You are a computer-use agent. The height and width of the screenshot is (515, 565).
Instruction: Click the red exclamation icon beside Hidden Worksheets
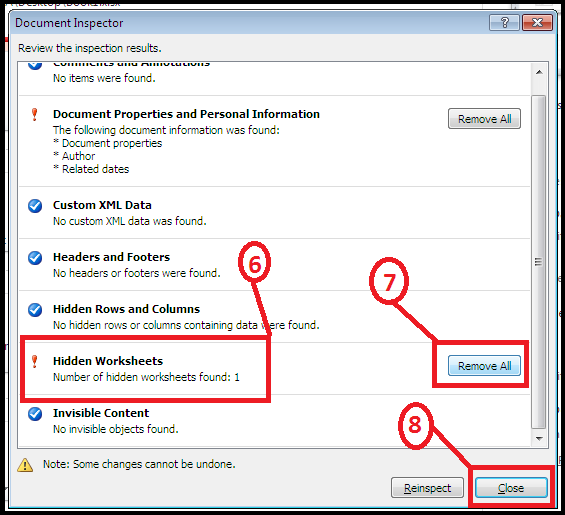coord(35,361)
